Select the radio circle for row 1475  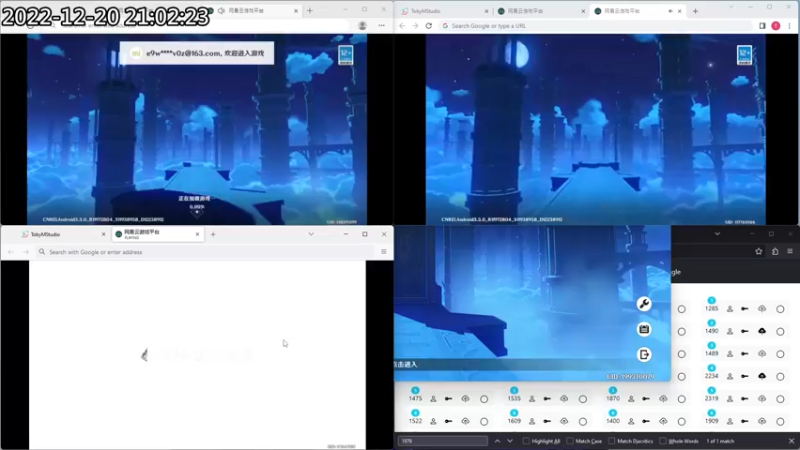484,398
